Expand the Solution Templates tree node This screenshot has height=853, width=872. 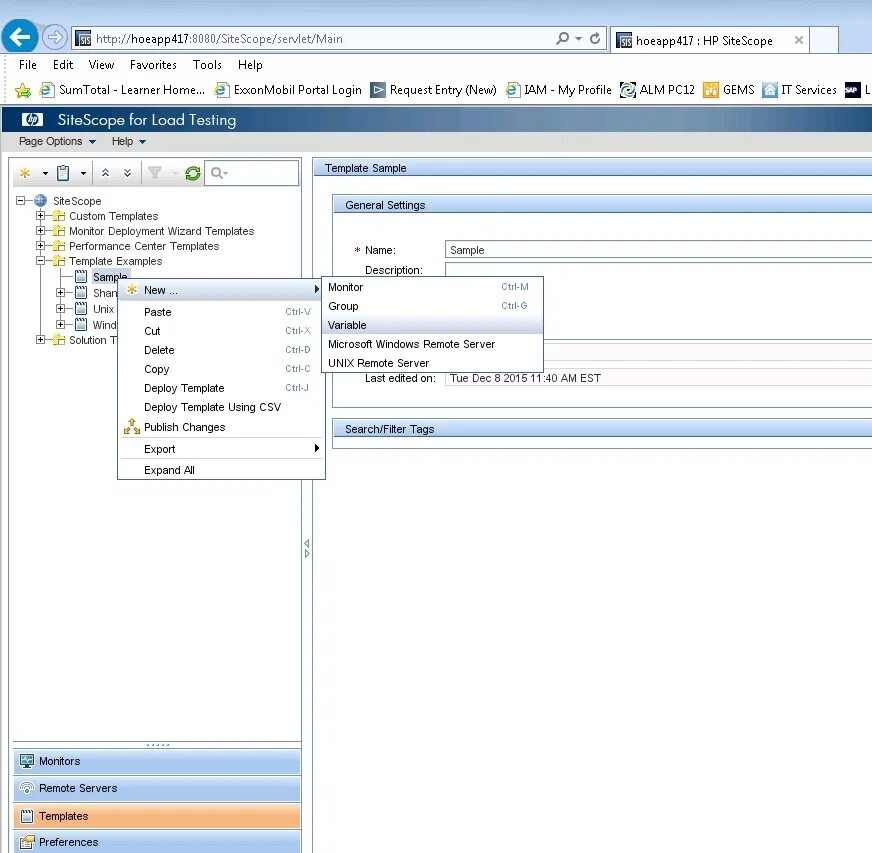coord(41,339)
